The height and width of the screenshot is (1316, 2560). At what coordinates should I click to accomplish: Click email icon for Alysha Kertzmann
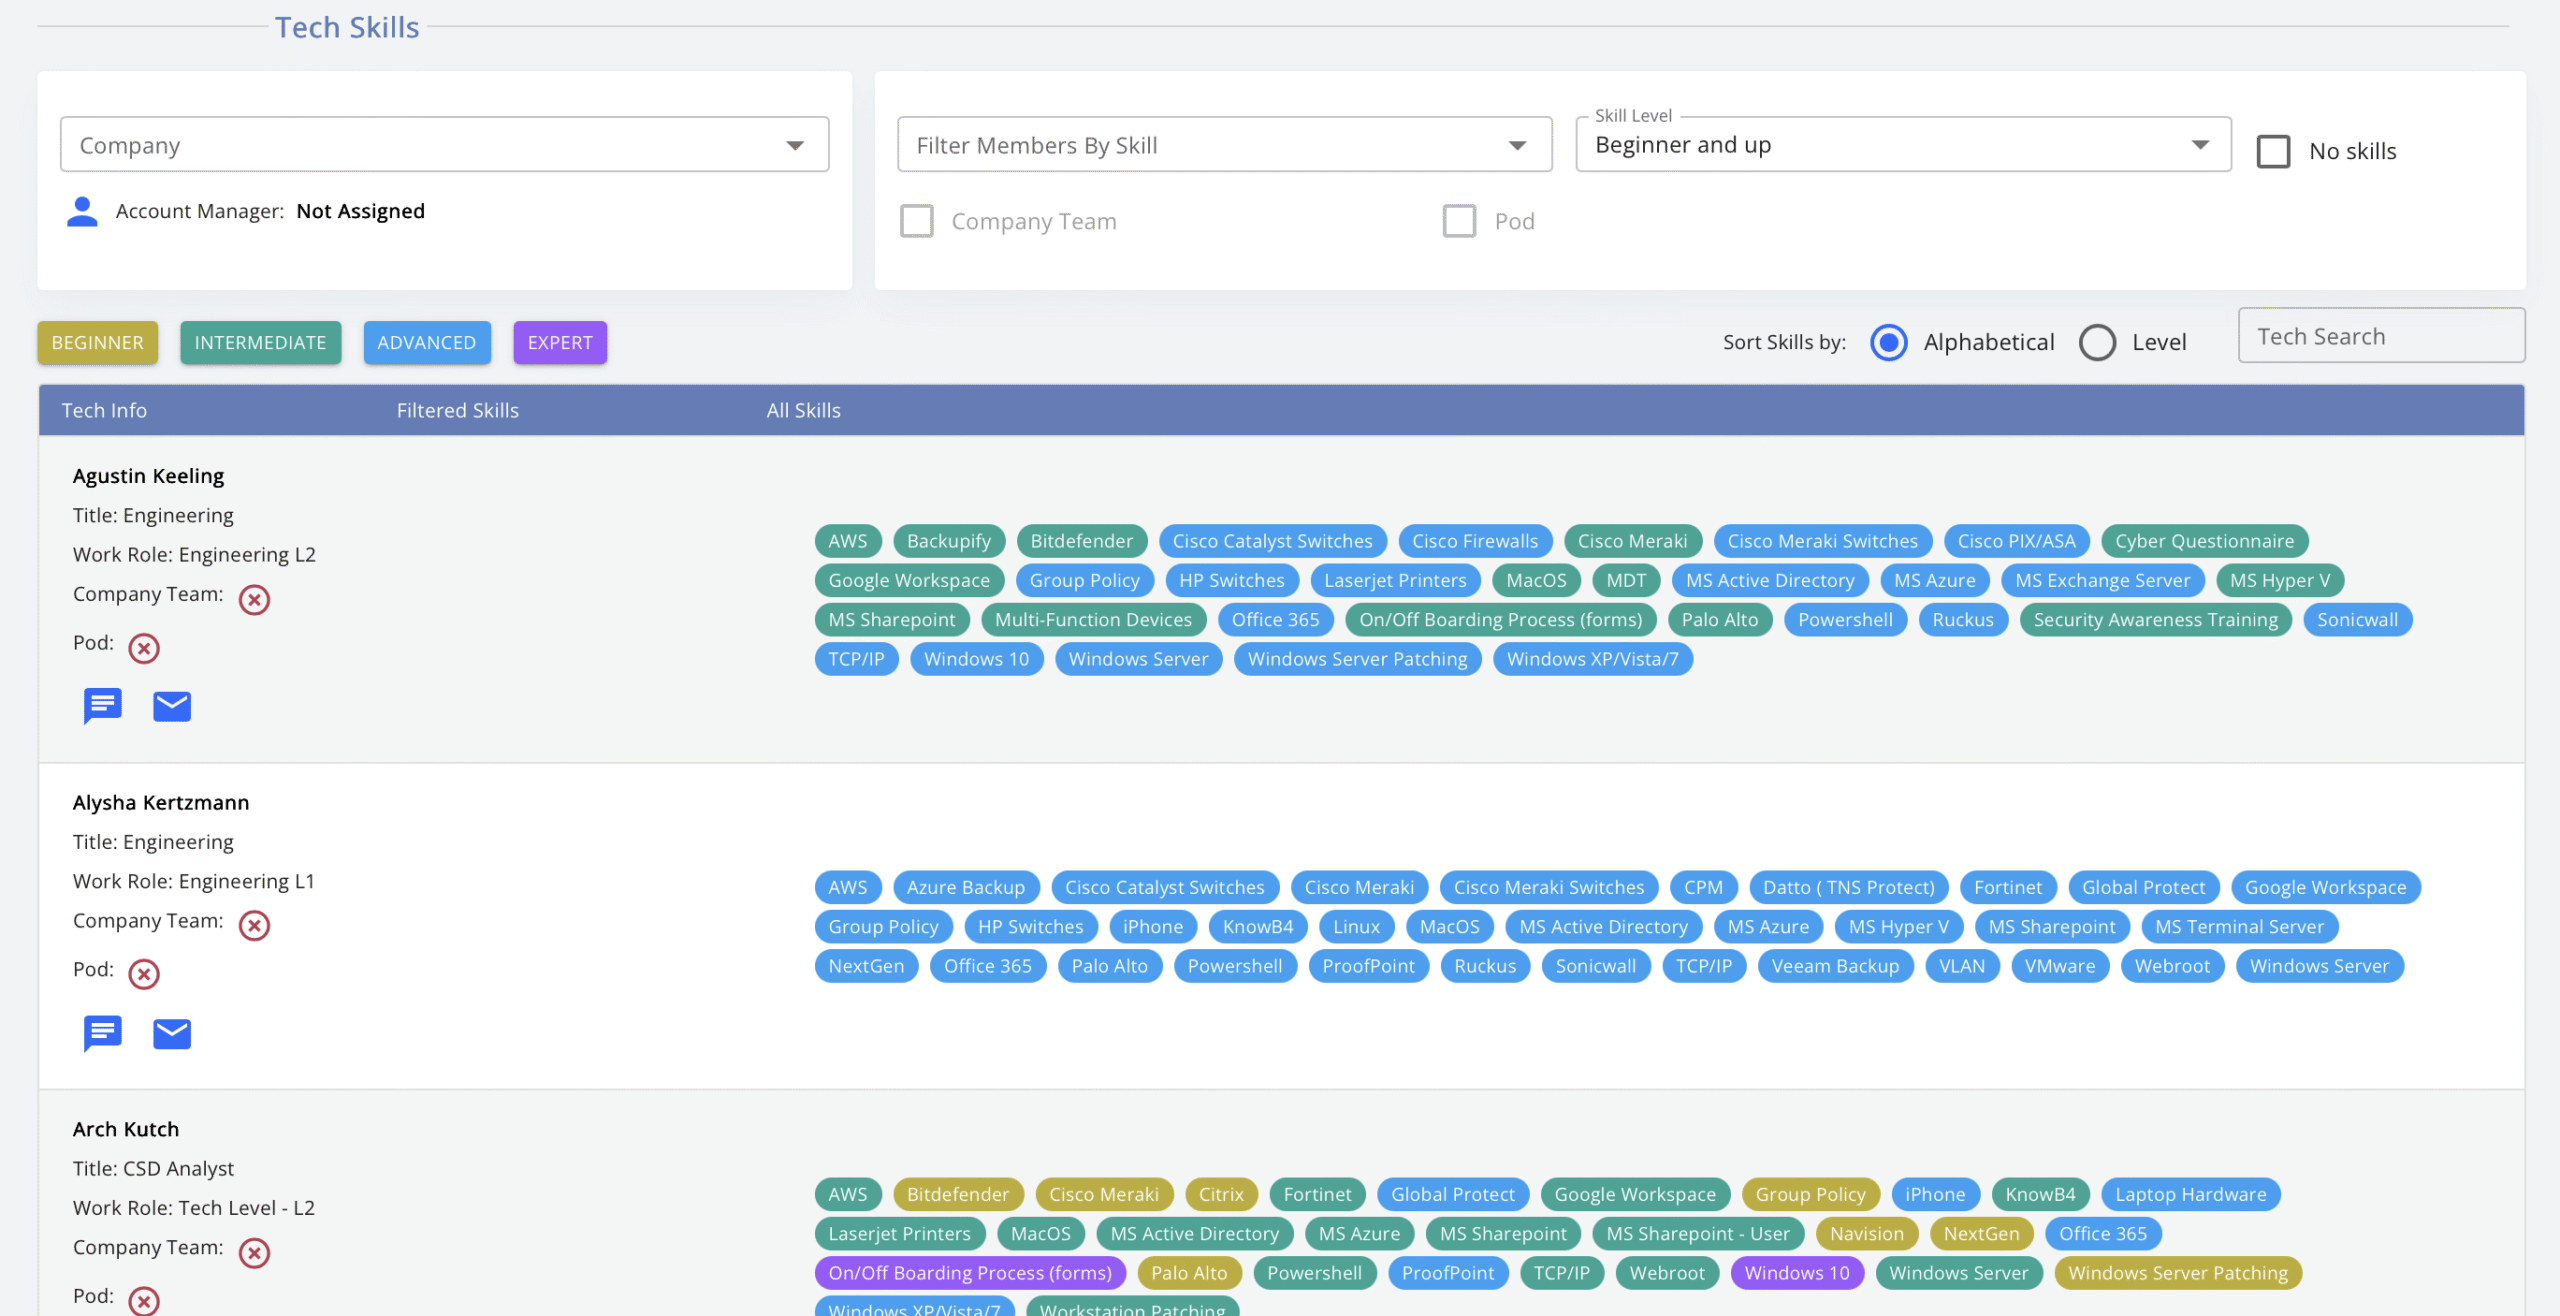[x=172, y=1033]
